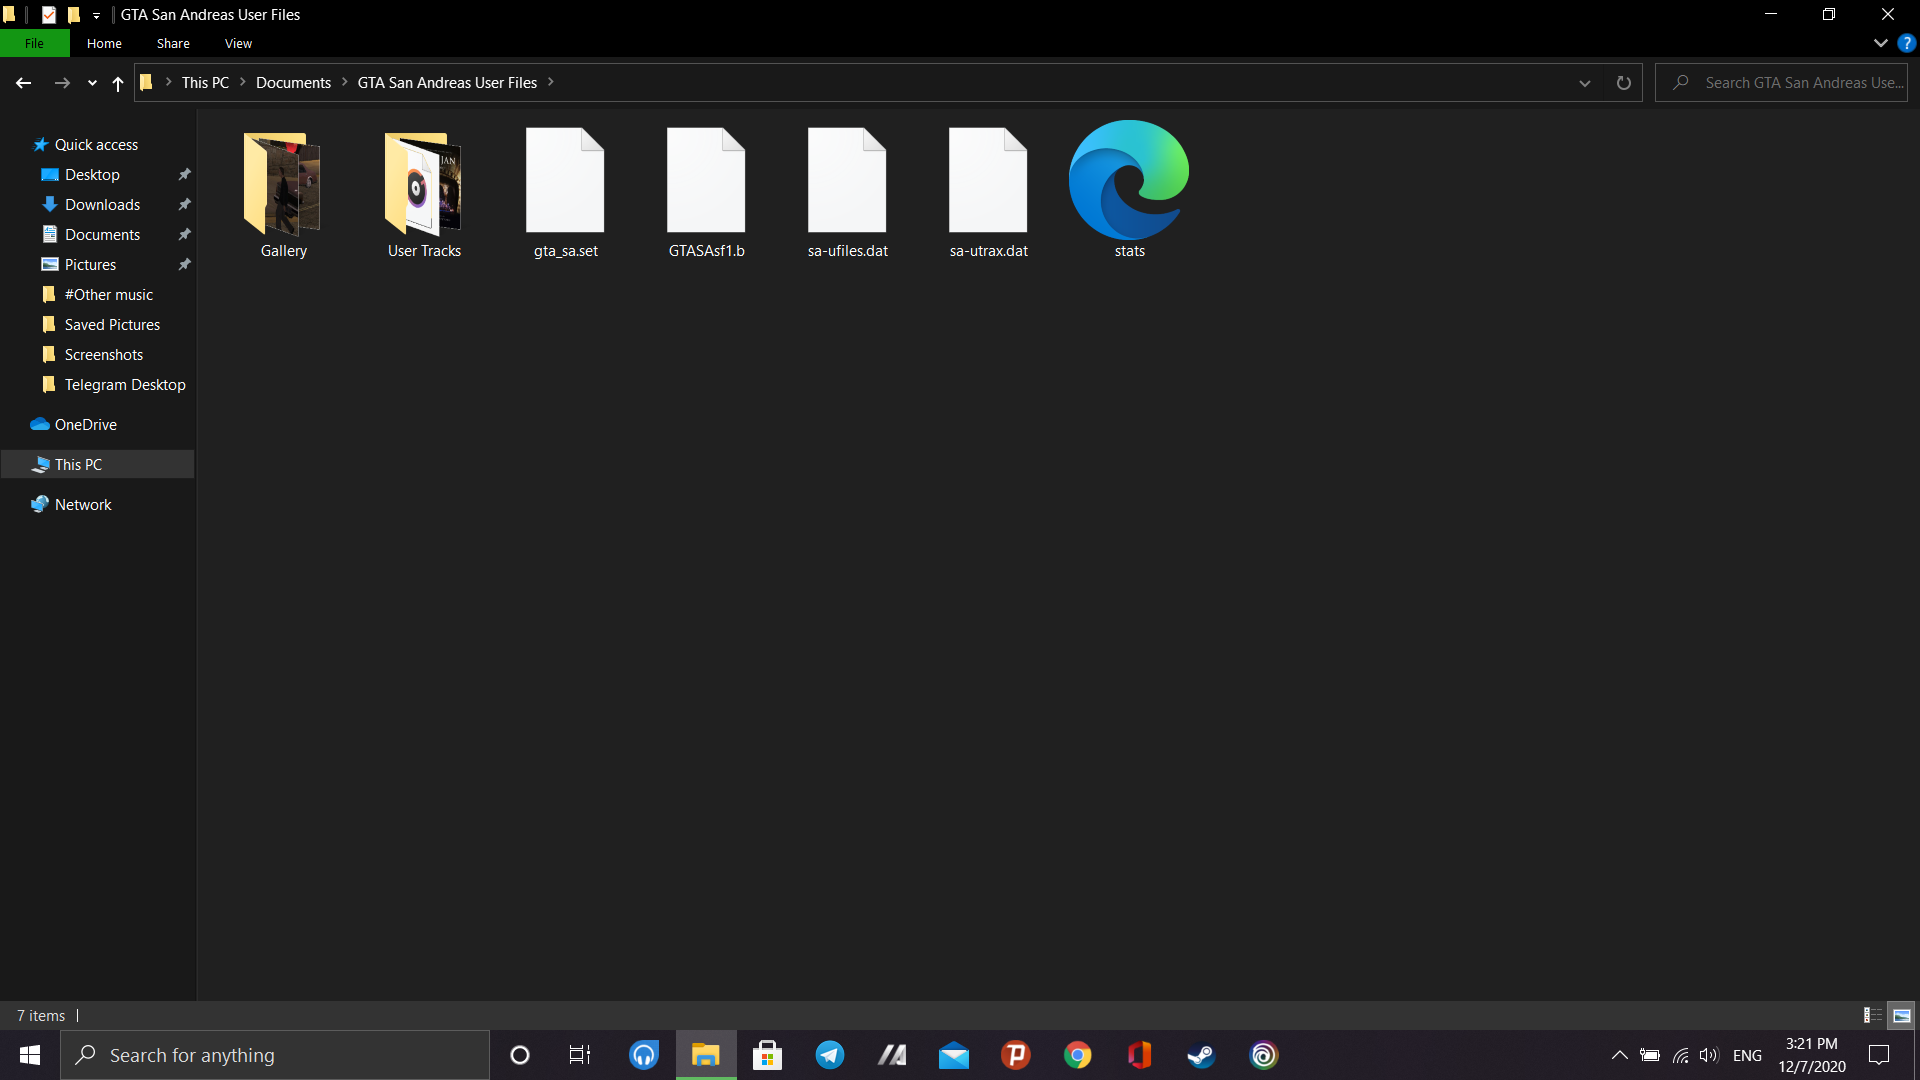The width and height of the screenshot is (1920, 1080).
Task: Select This PC in the navigation pane
Action: click(78, 465)
